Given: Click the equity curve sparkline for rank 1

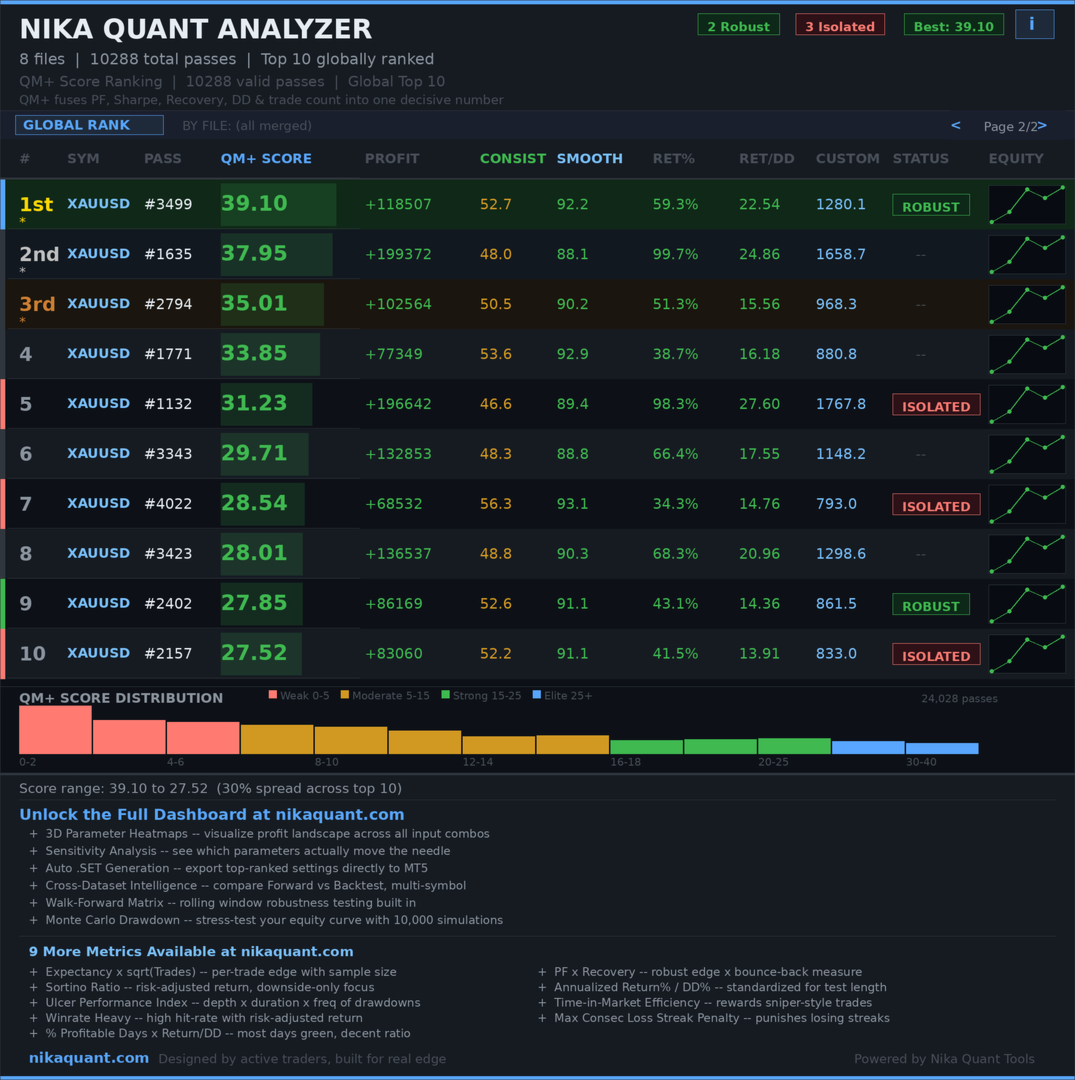Looking at the screenshot, I should [1027, 204].
